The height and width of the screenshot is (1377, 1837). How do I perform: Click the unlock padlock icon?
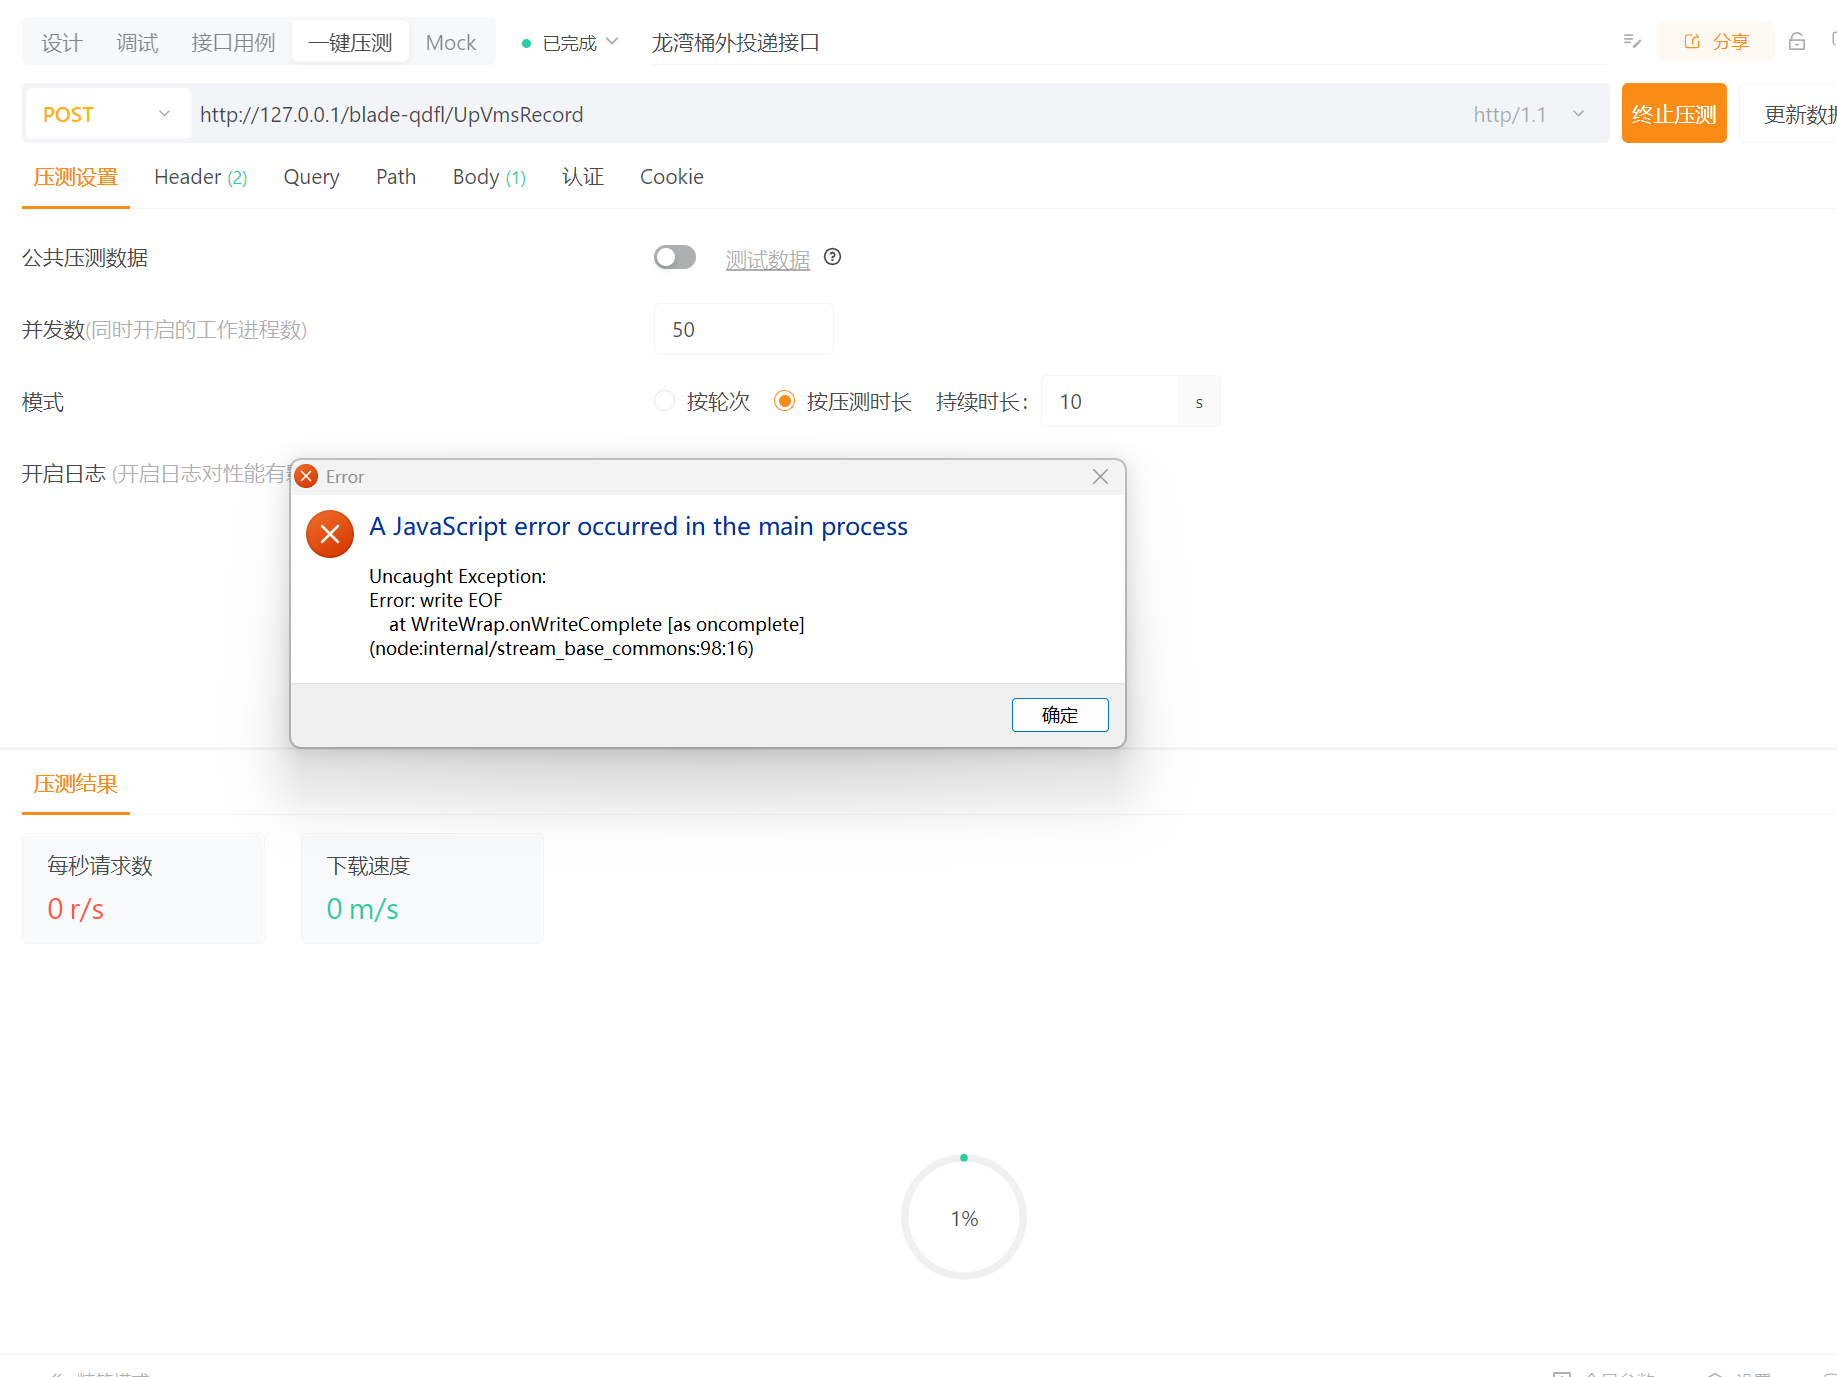[x=1797, y=42]
